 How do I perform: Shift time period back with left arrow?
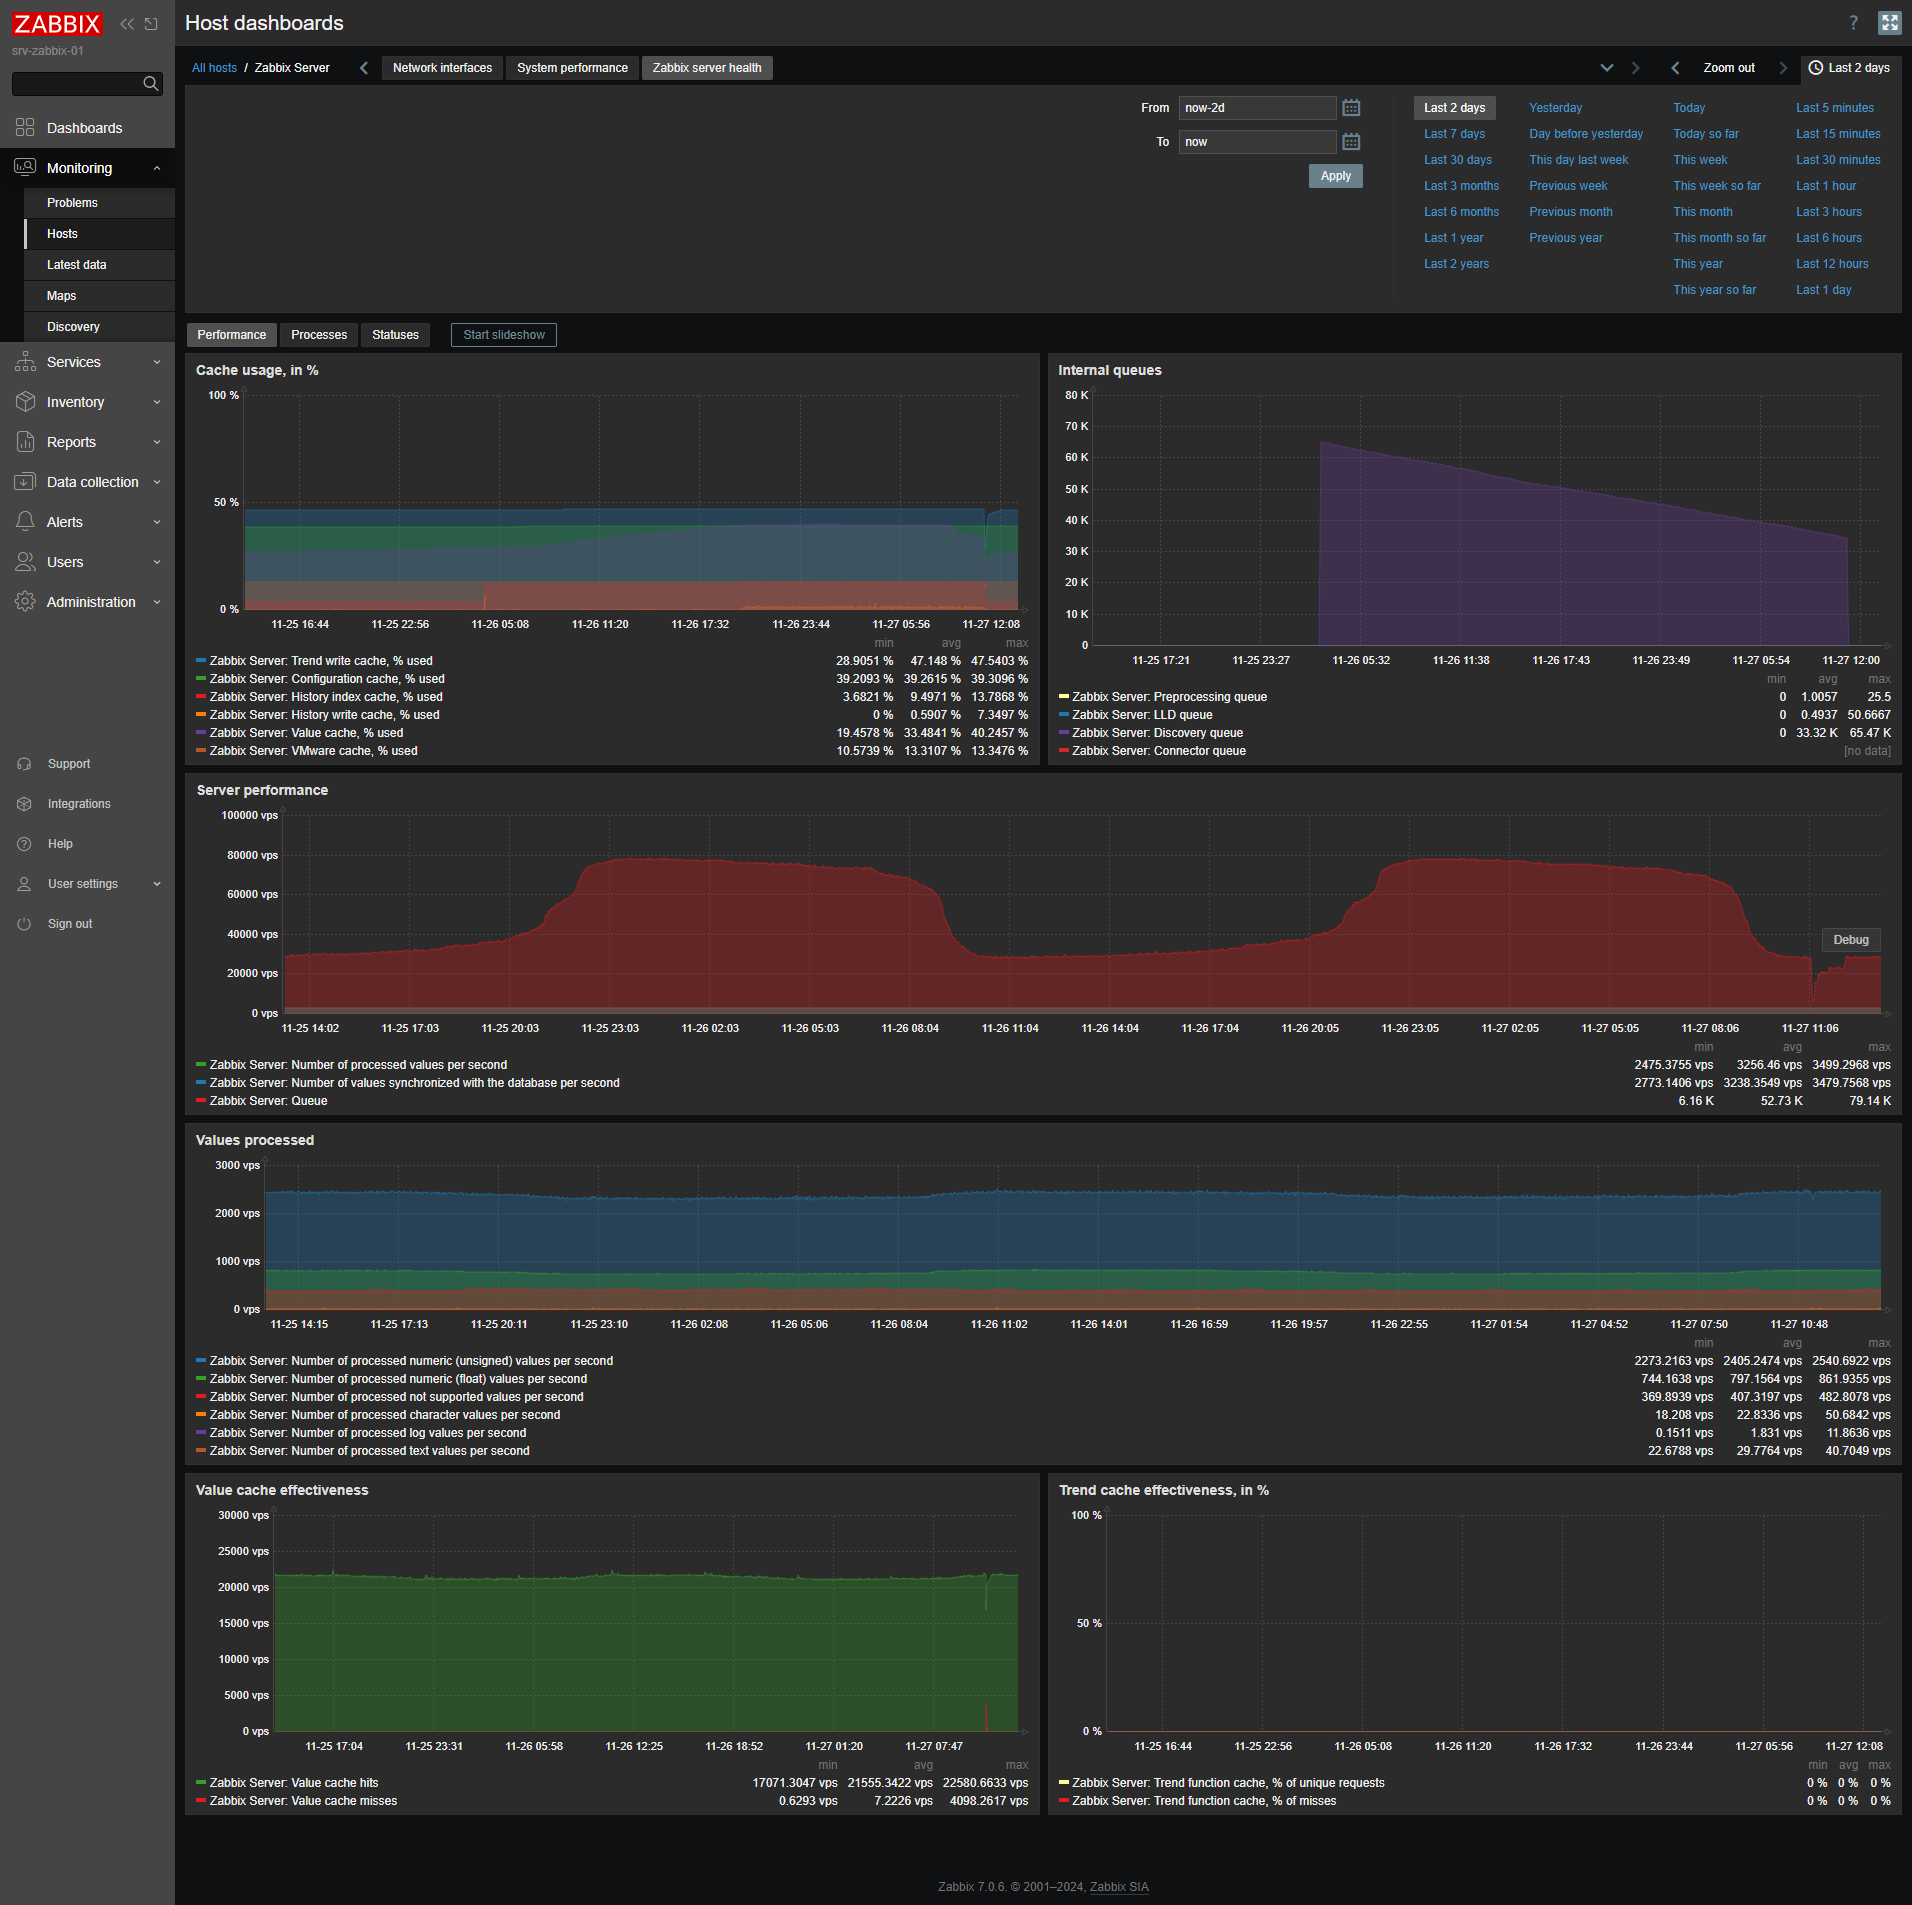pos(1675,68)
